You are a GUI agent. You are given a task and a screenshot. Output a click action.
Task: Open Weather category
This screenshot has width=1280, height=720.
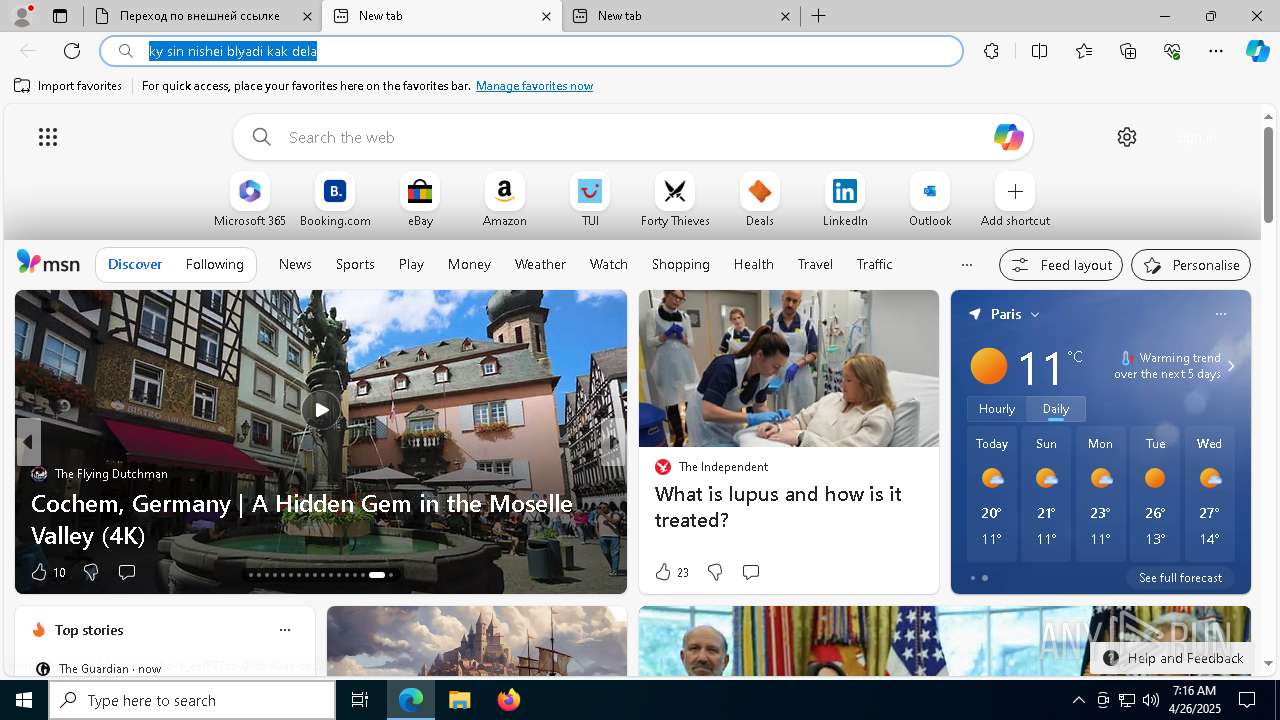[540, 264]
